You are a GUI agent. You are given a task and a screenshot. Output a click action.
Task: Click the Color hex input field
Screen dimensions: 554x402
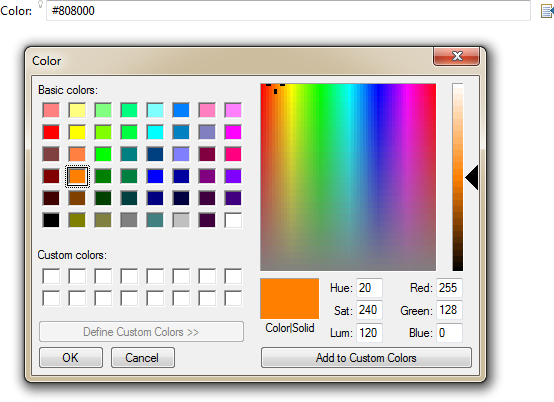[x=288, y=11]
